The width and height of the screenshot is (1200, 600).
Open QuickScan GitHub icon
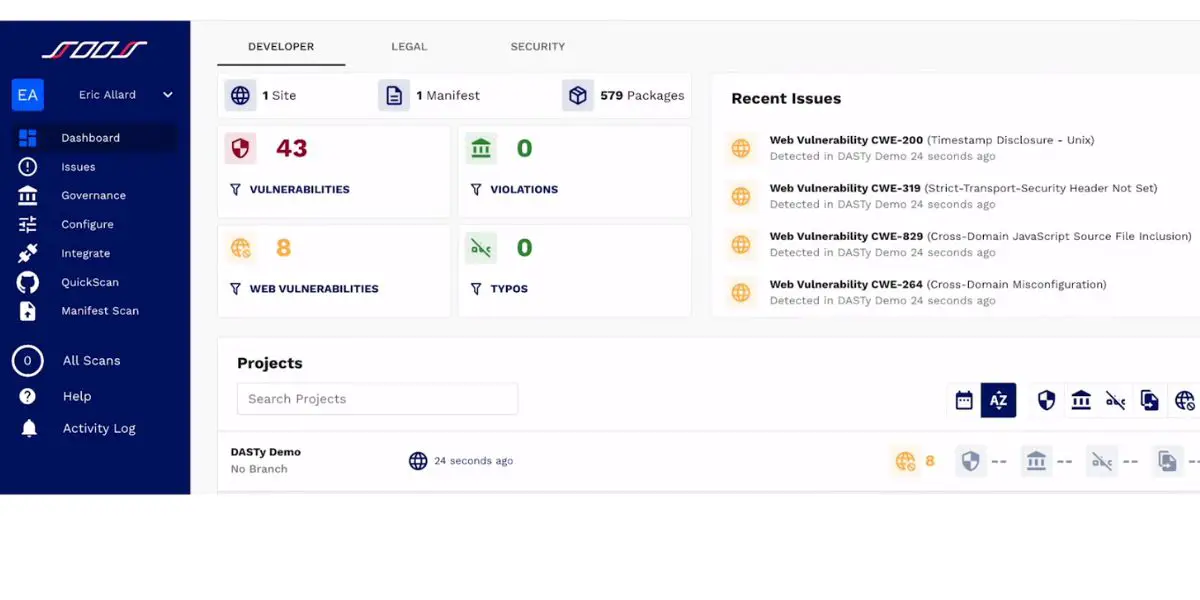click(28, 283)
